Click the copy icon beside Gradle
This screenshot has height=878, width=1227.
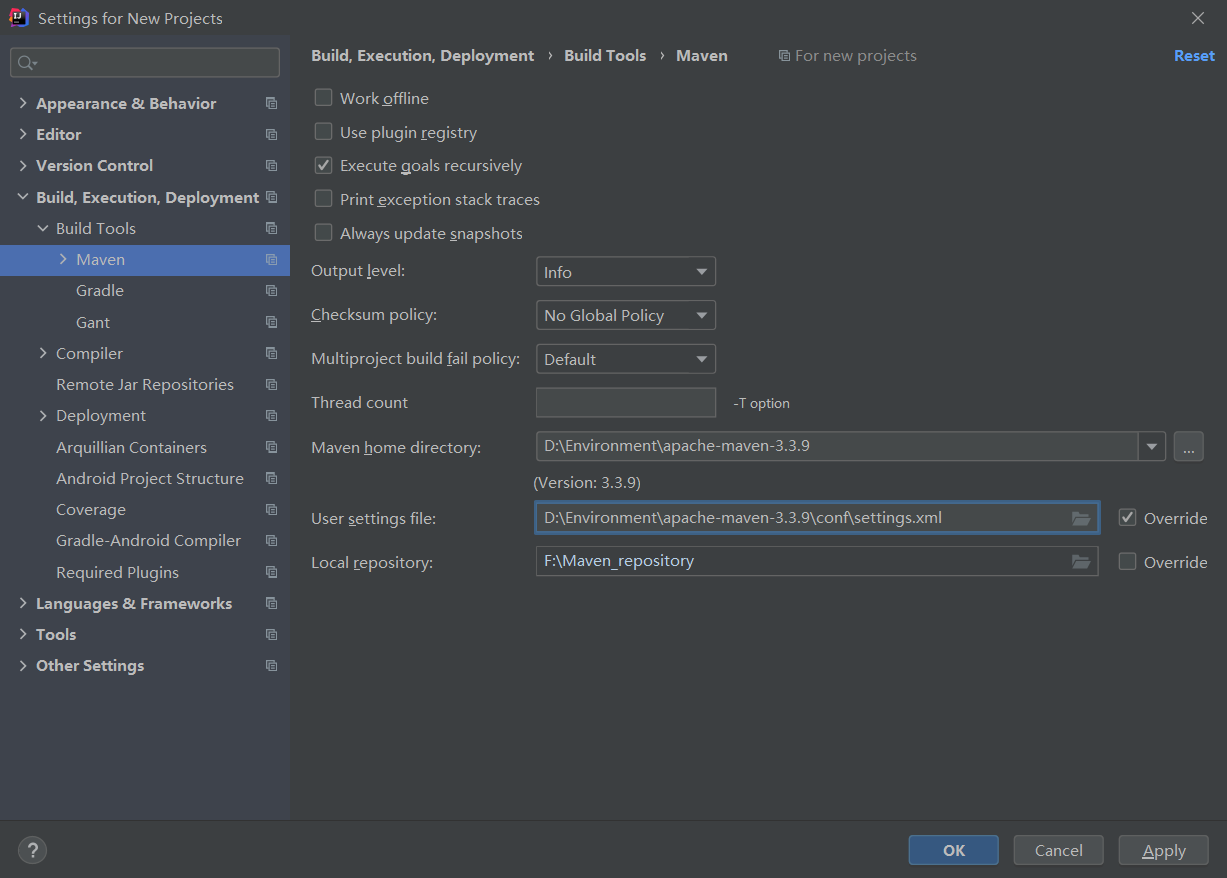[x=271, y=290]
